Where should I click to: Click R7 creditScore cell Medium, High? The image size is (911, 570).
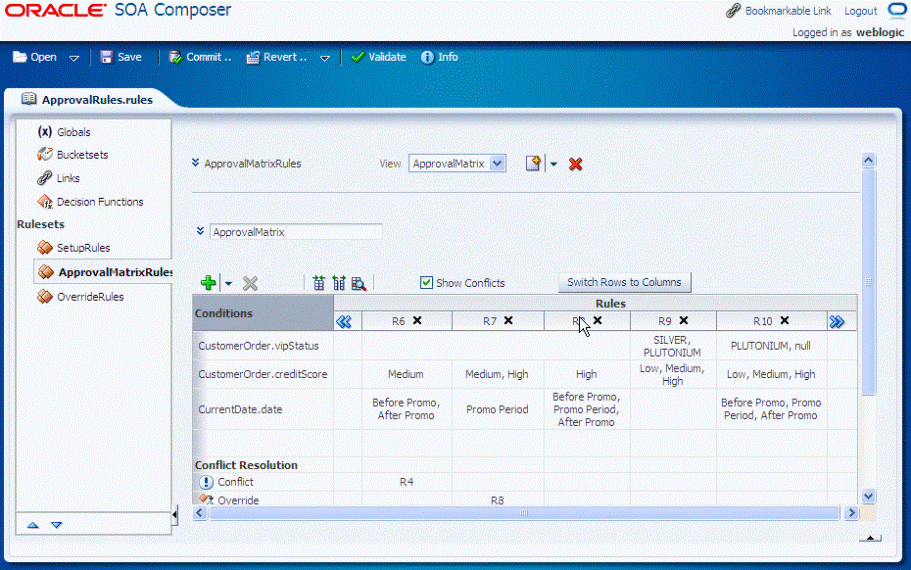[x=497, y=374]
